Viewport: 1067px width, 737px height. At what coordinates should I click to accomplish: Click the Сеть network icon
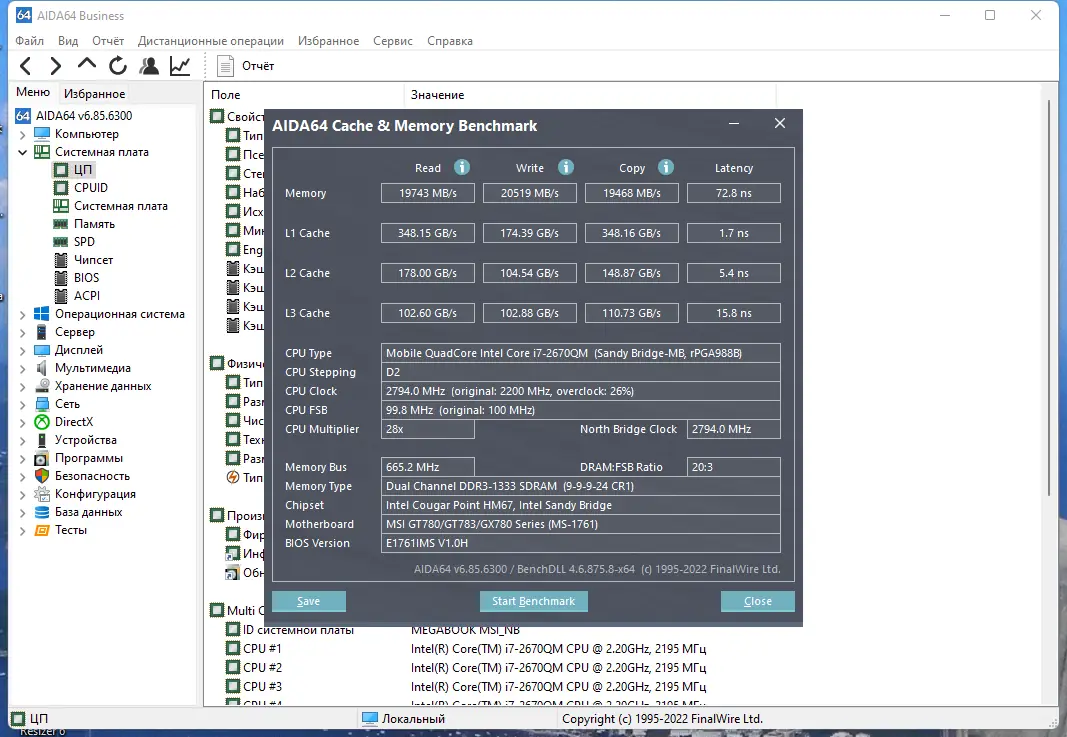pyautogui.click(x=42, y=404)
